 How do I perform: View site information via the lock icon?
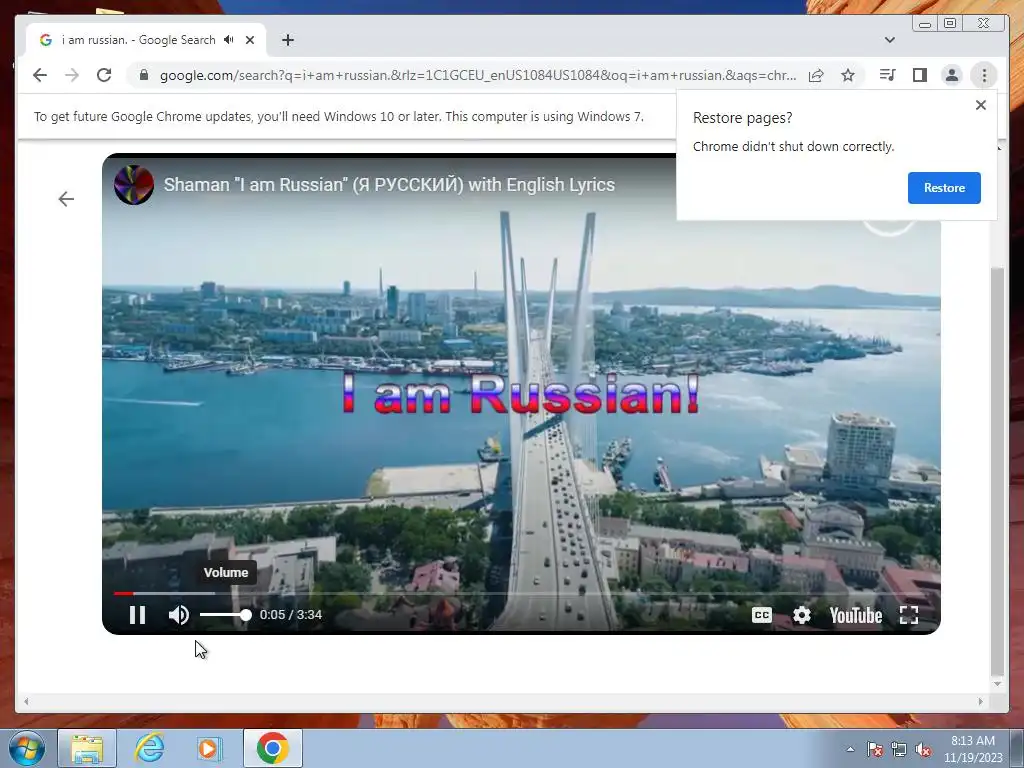click(x=144, y=75)
